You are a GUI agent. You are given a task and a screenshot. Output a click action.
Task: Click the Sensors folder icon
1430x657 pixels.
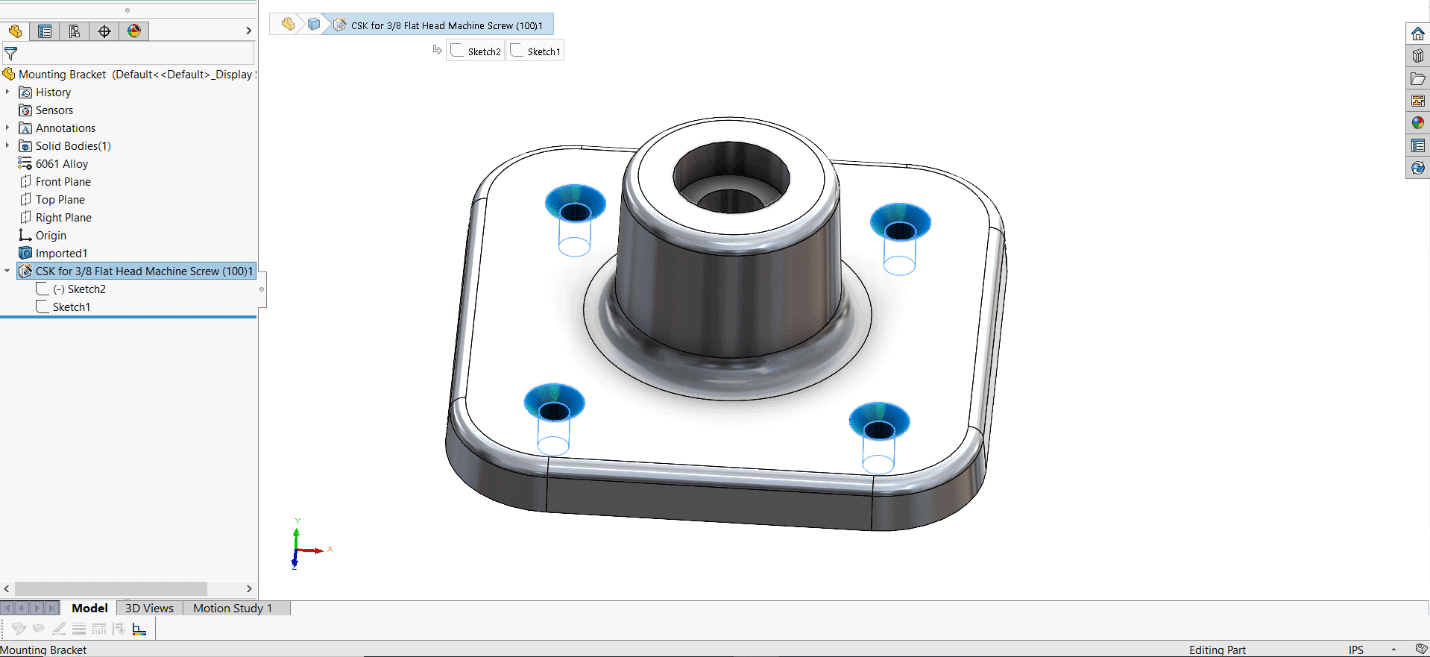[x=26, y=110]
